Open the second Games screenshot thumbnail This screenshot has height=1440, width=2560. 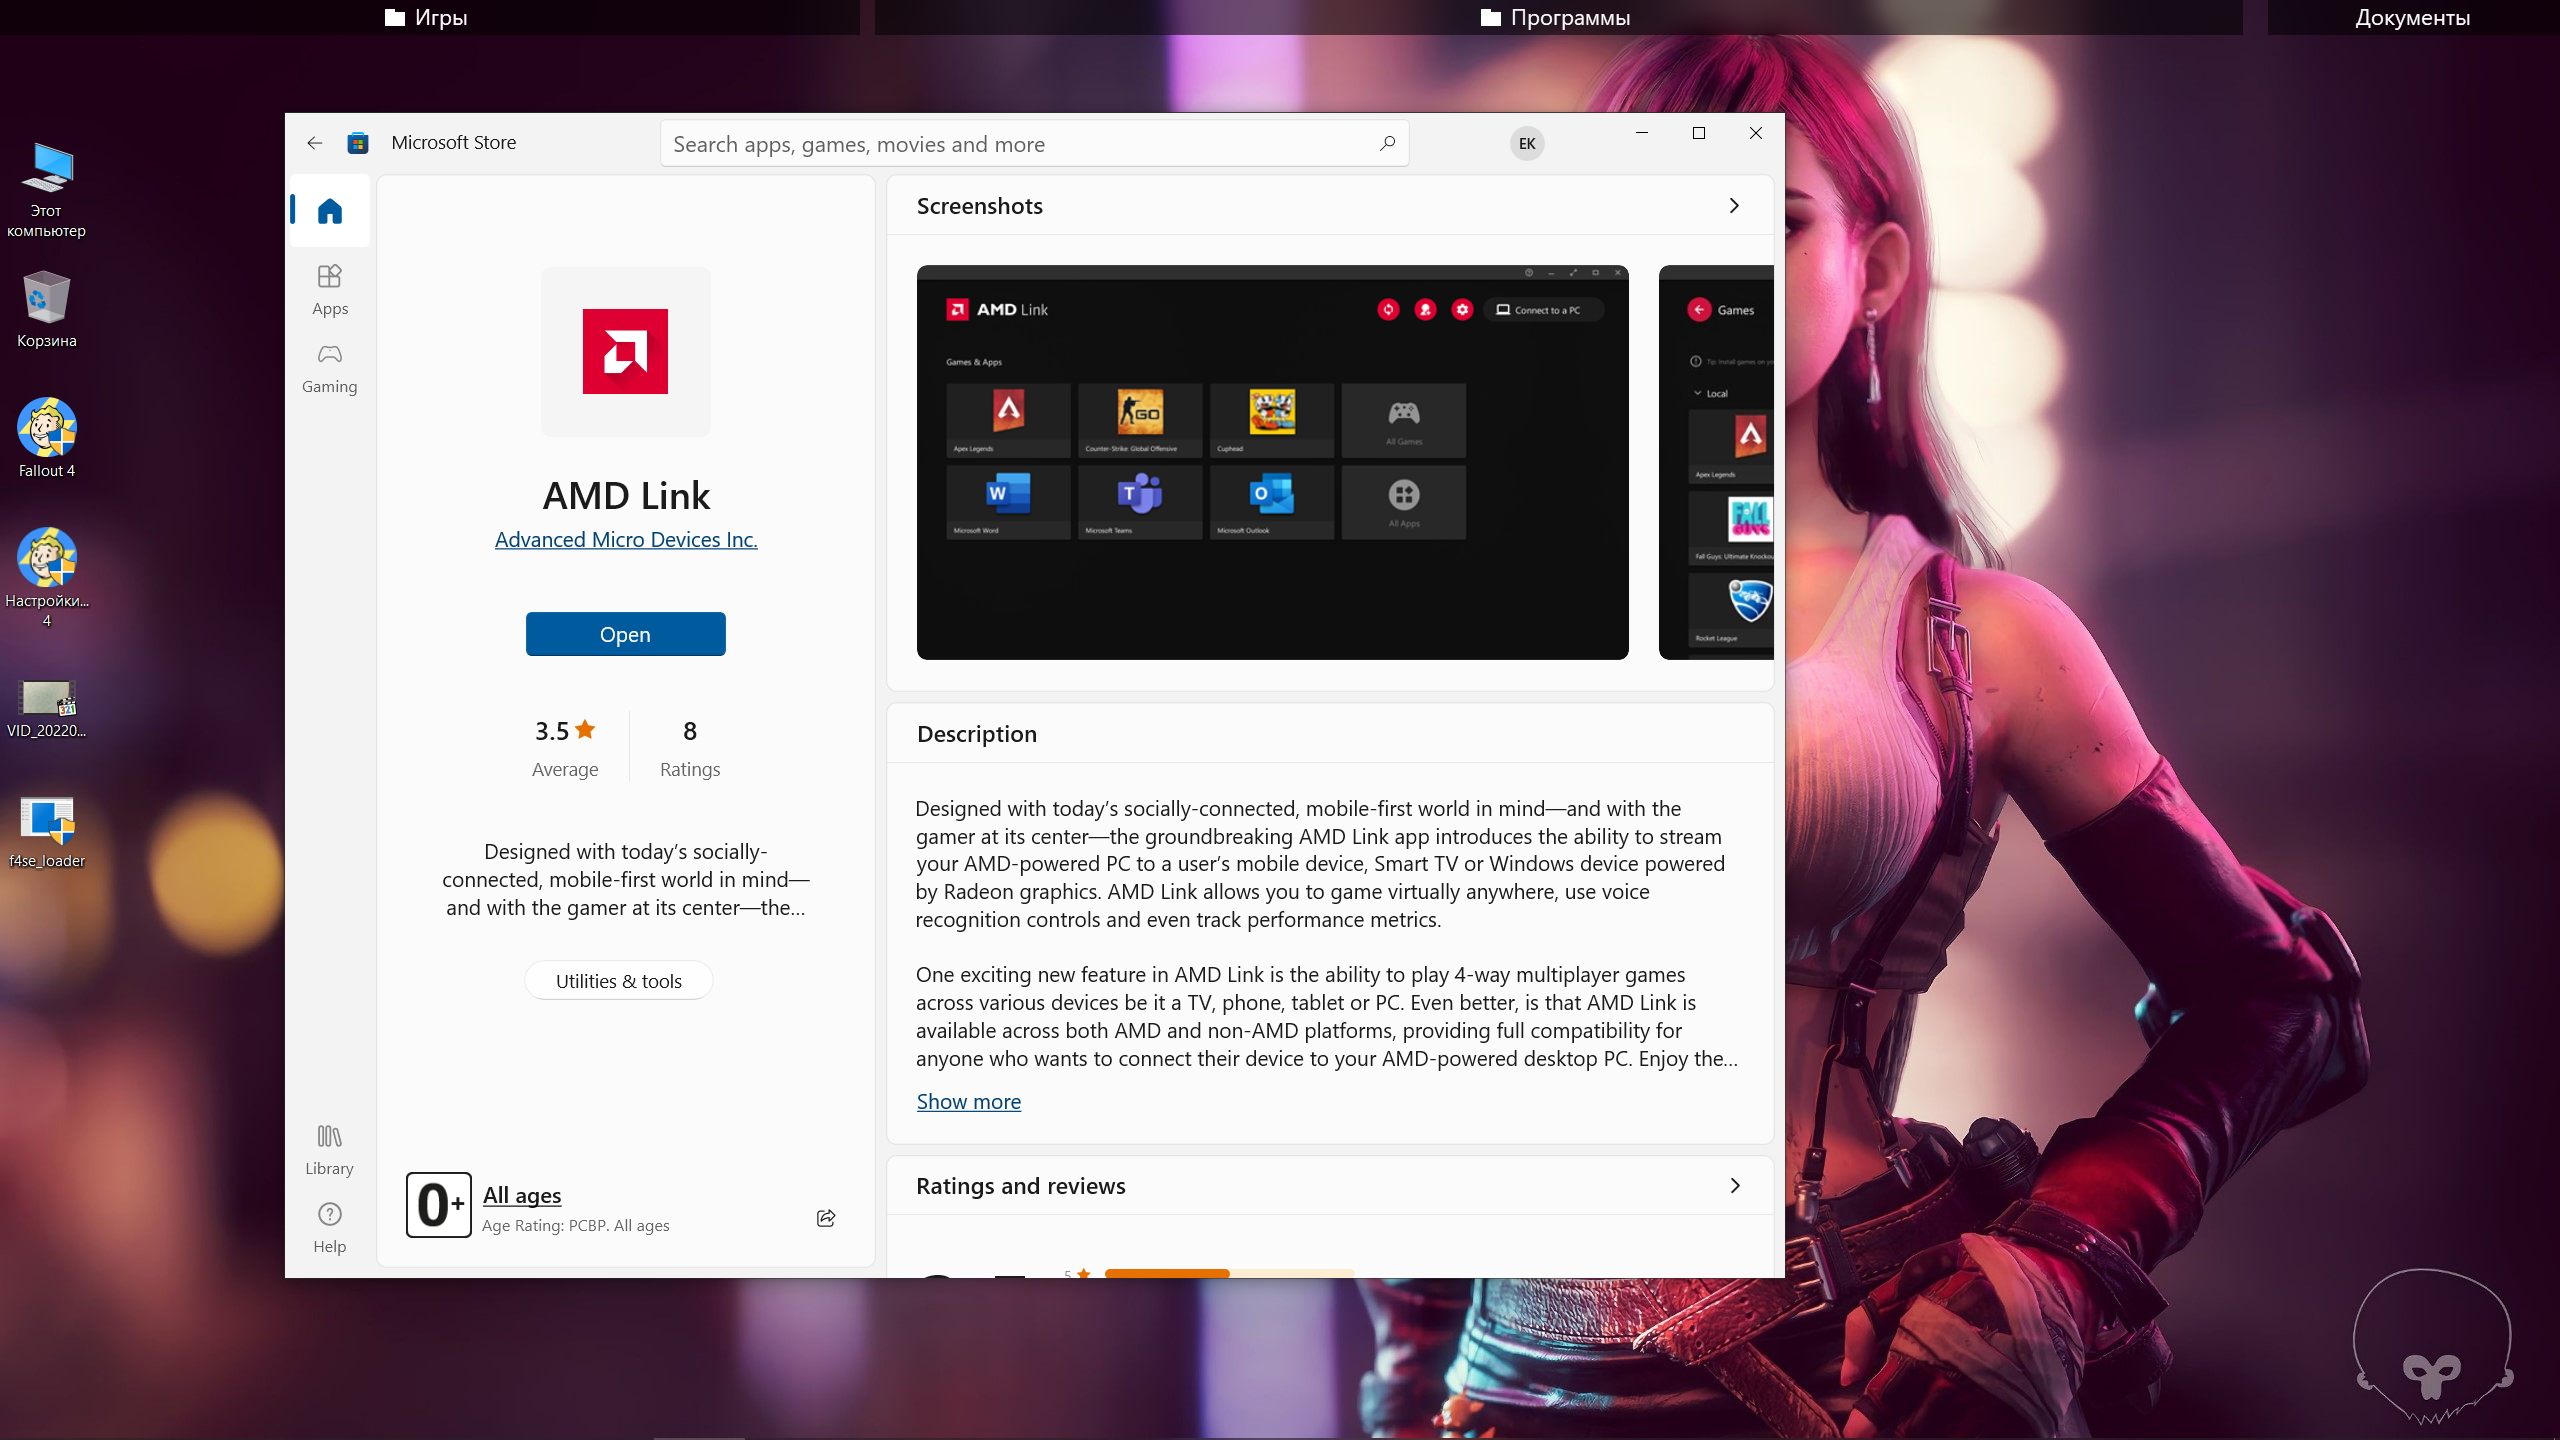point(1716,462)
